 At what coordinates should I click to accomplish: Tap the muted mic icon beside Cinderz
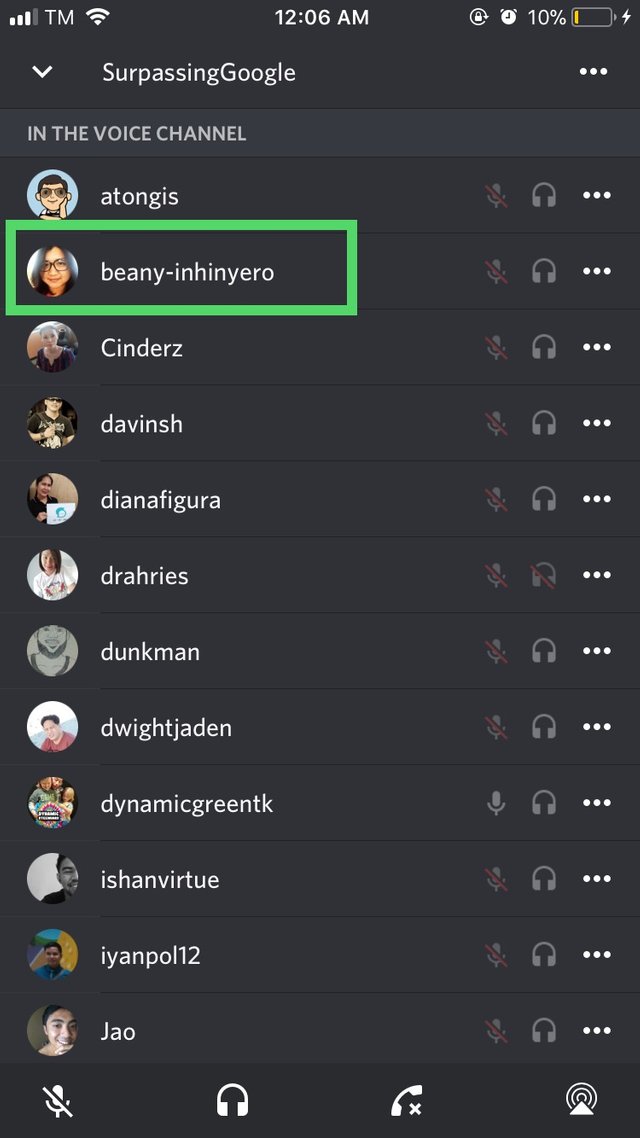point(496,348)
